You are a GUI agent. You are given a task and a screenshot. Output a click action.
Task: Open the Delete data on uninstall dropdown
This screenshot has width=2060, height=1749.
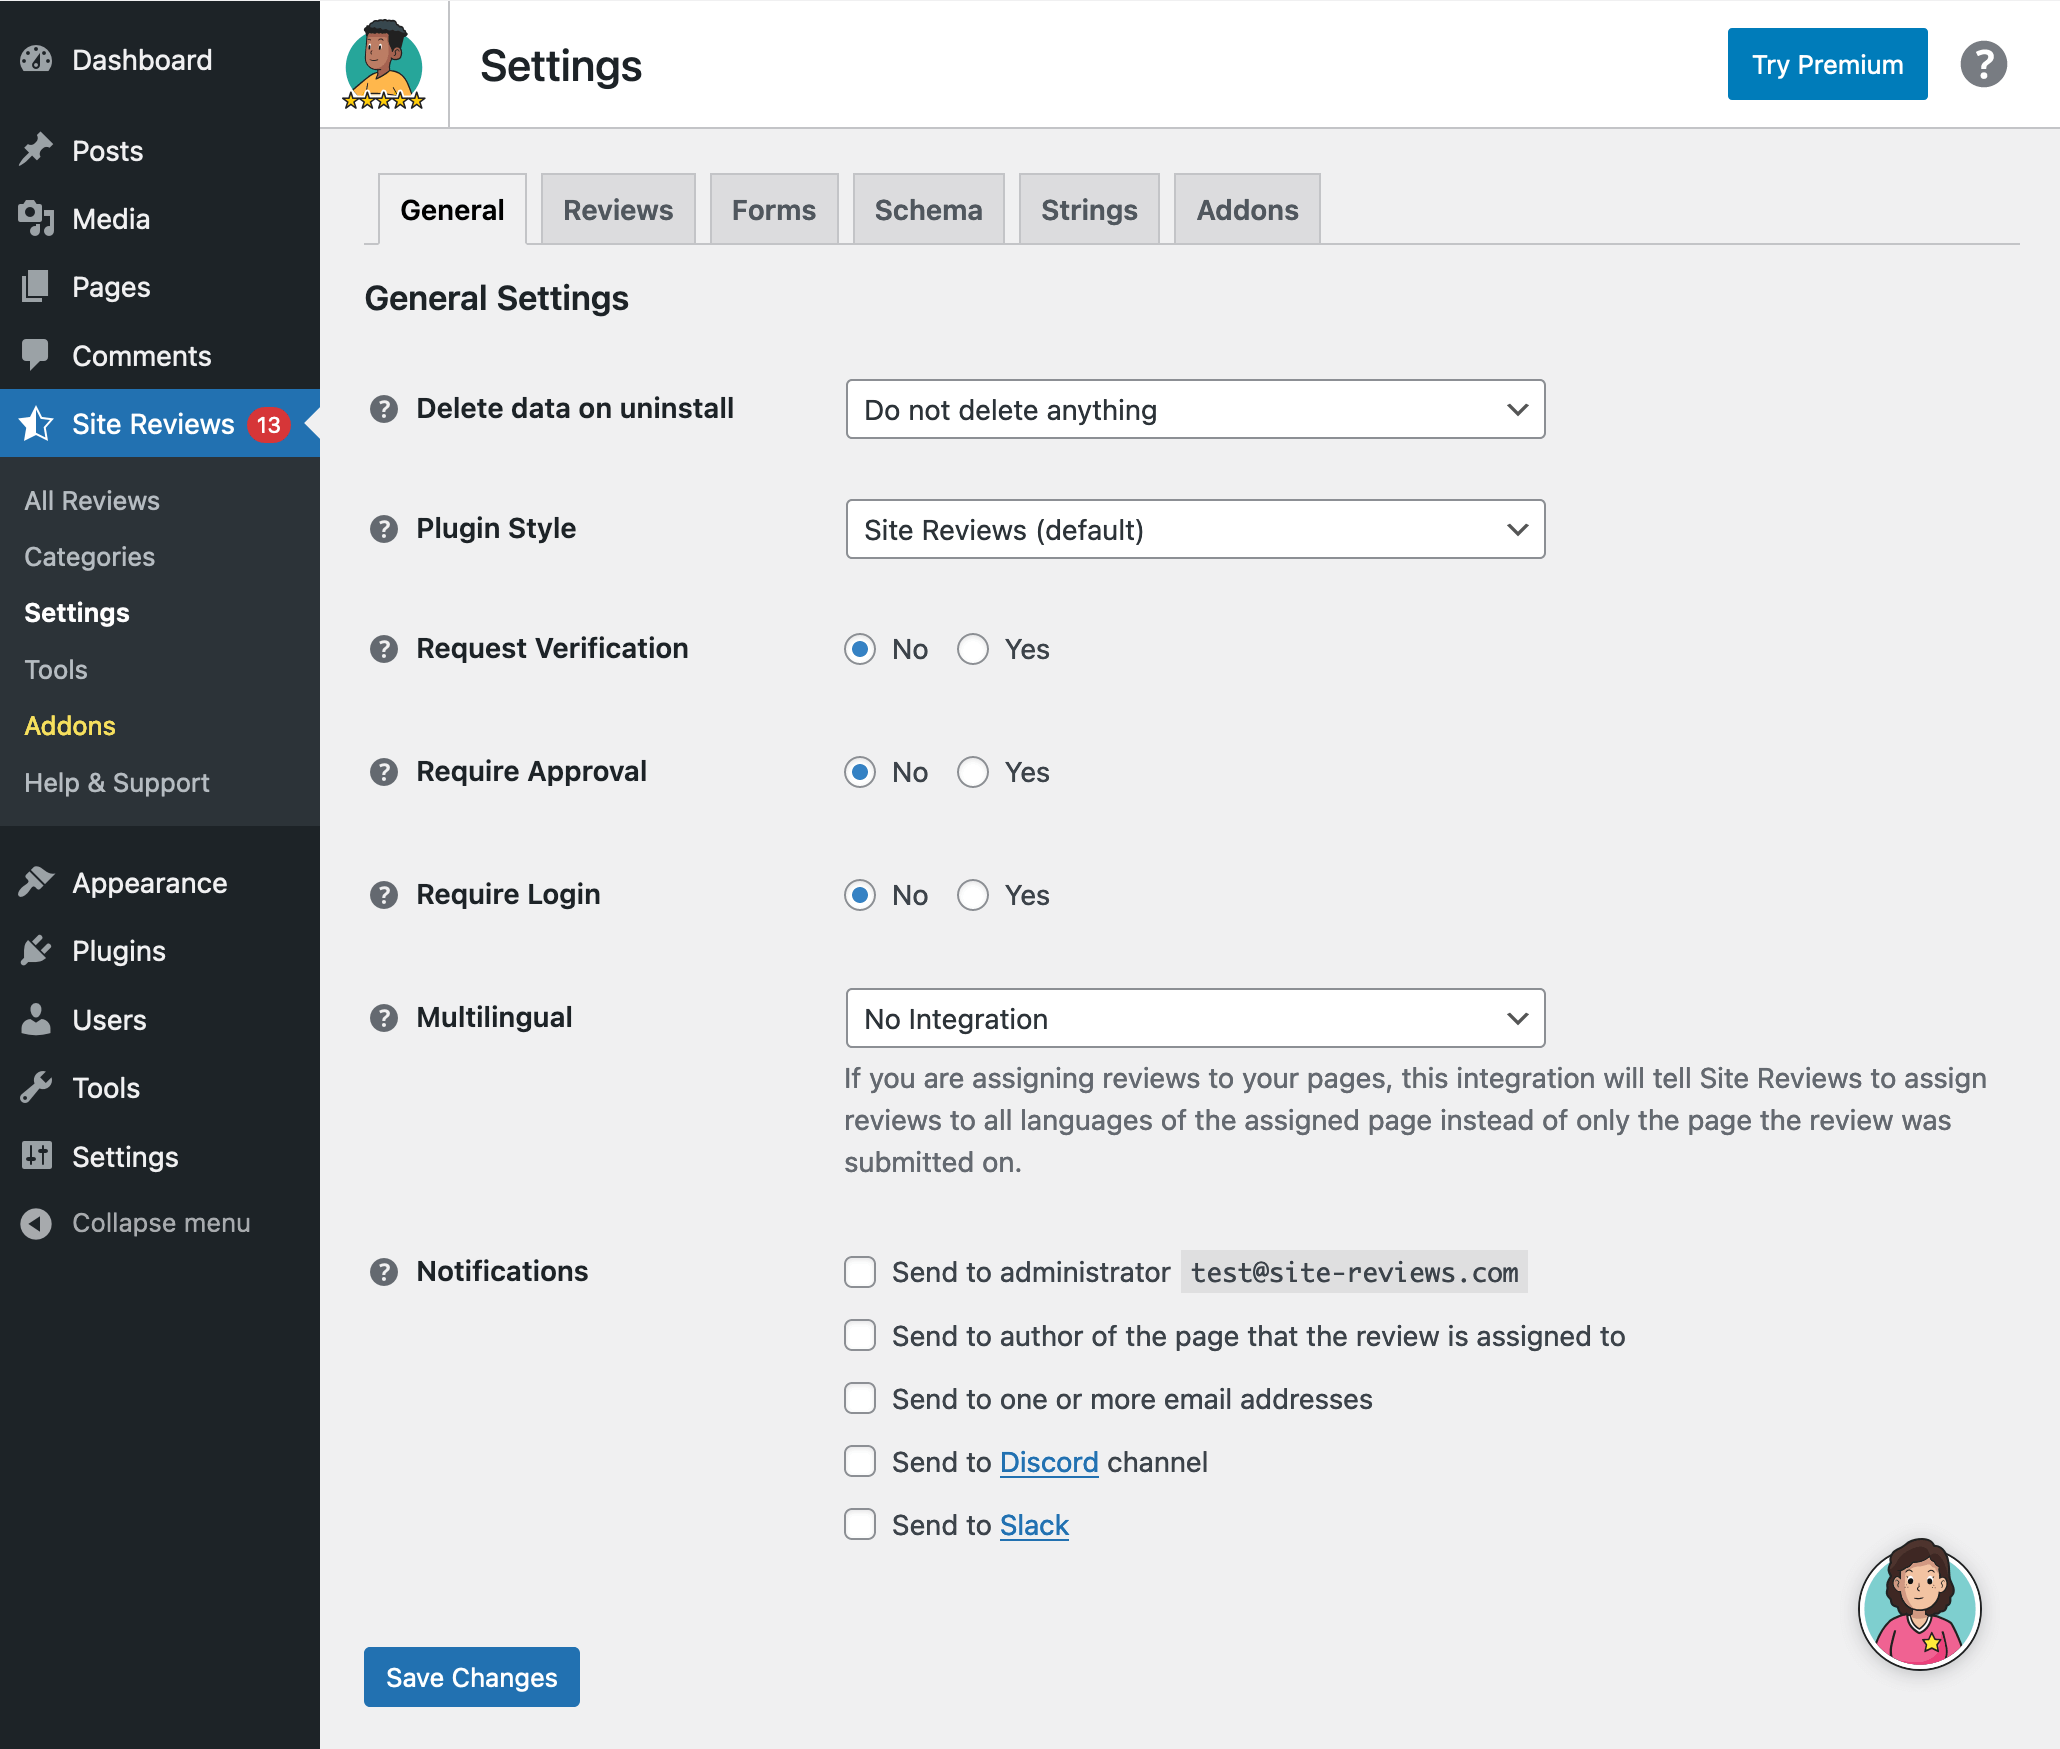1195,409
